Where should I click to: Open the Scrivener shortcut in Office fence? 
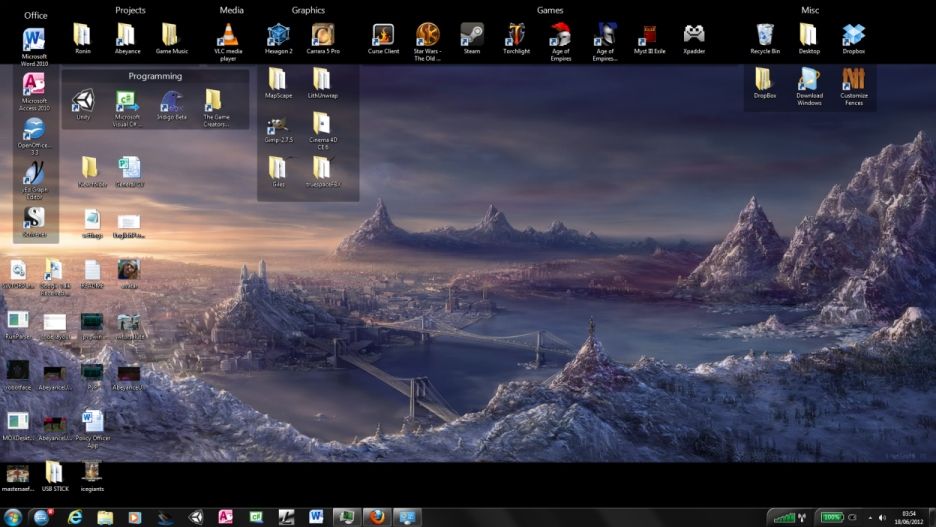tap(34, 222)
